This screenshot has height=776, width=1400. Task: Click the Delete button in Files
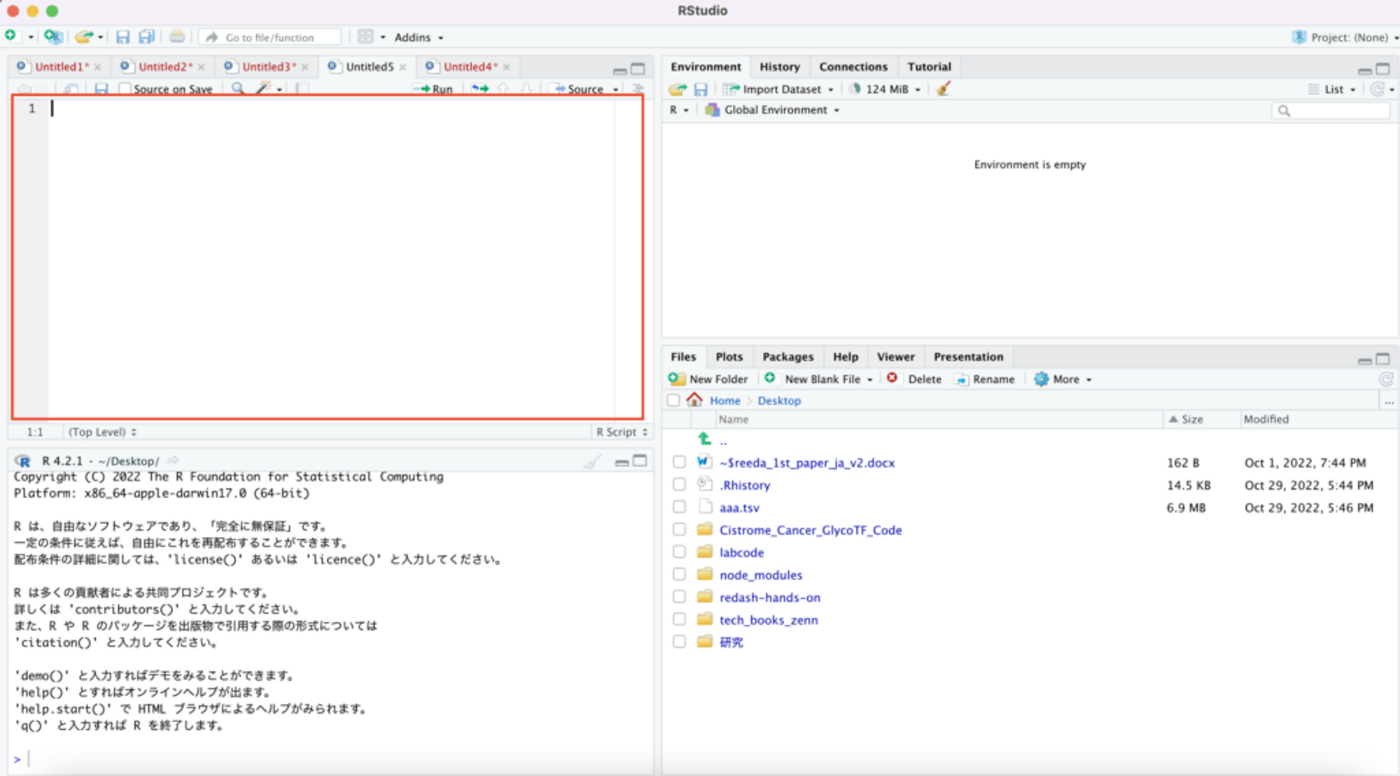click(x=914, y=379)
